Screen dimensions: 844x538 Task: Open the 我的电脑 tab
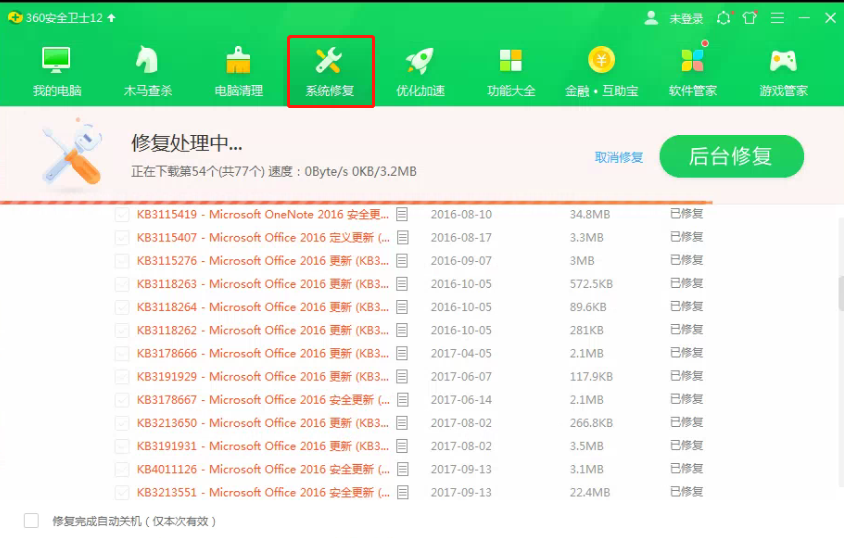tap(57, 71)
